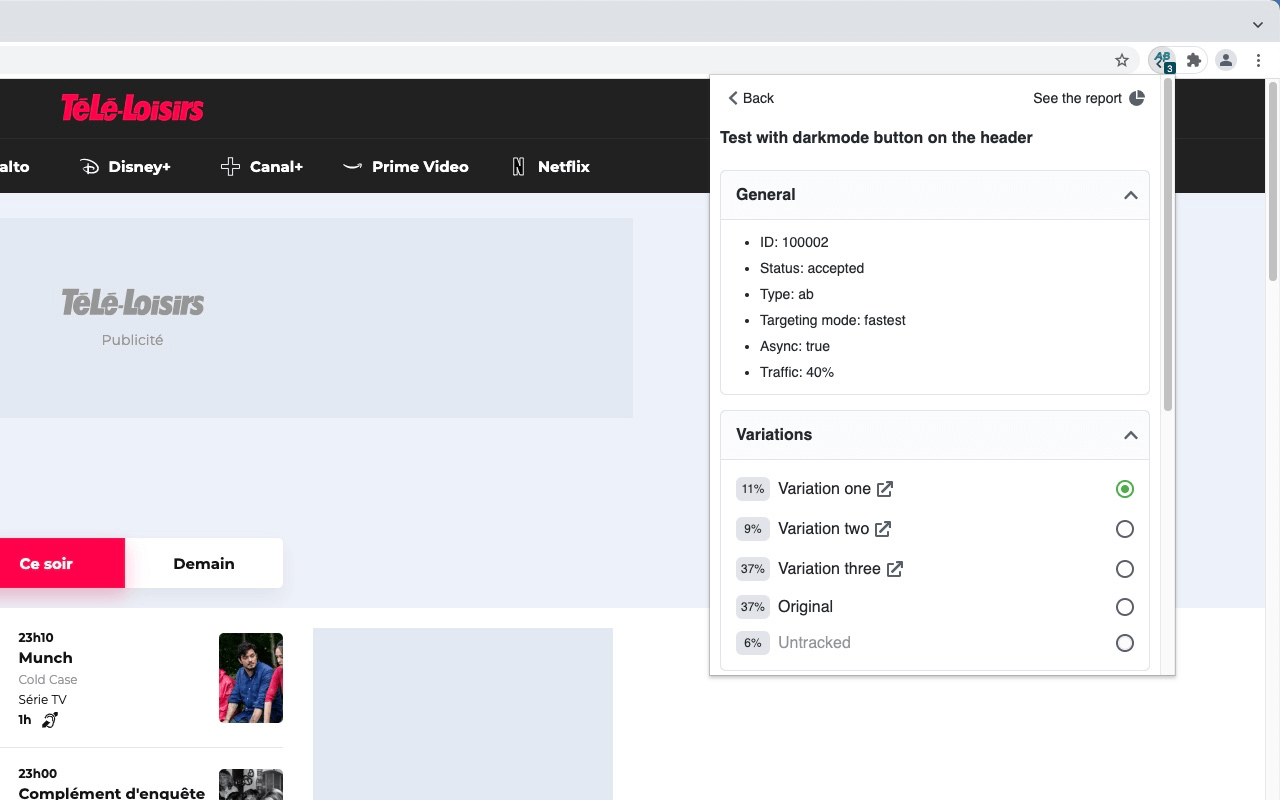Collapse the General section
This screenshot has width=1280, height=800.
[1131, 195]
